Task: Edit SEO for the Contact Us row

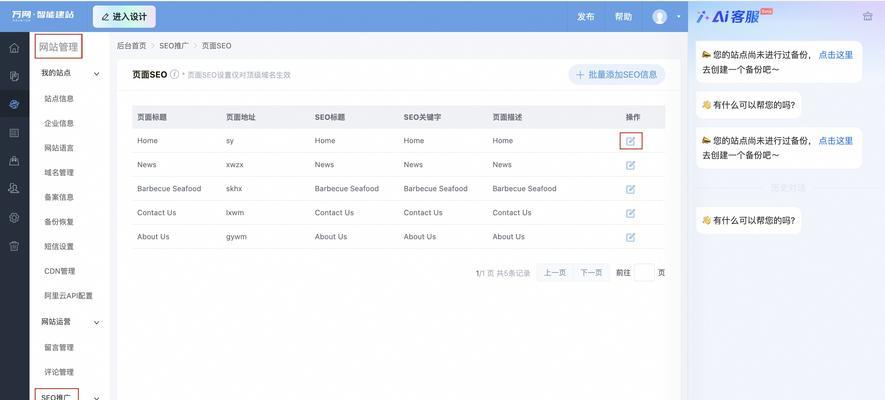Action: click(x=630, y=213)
